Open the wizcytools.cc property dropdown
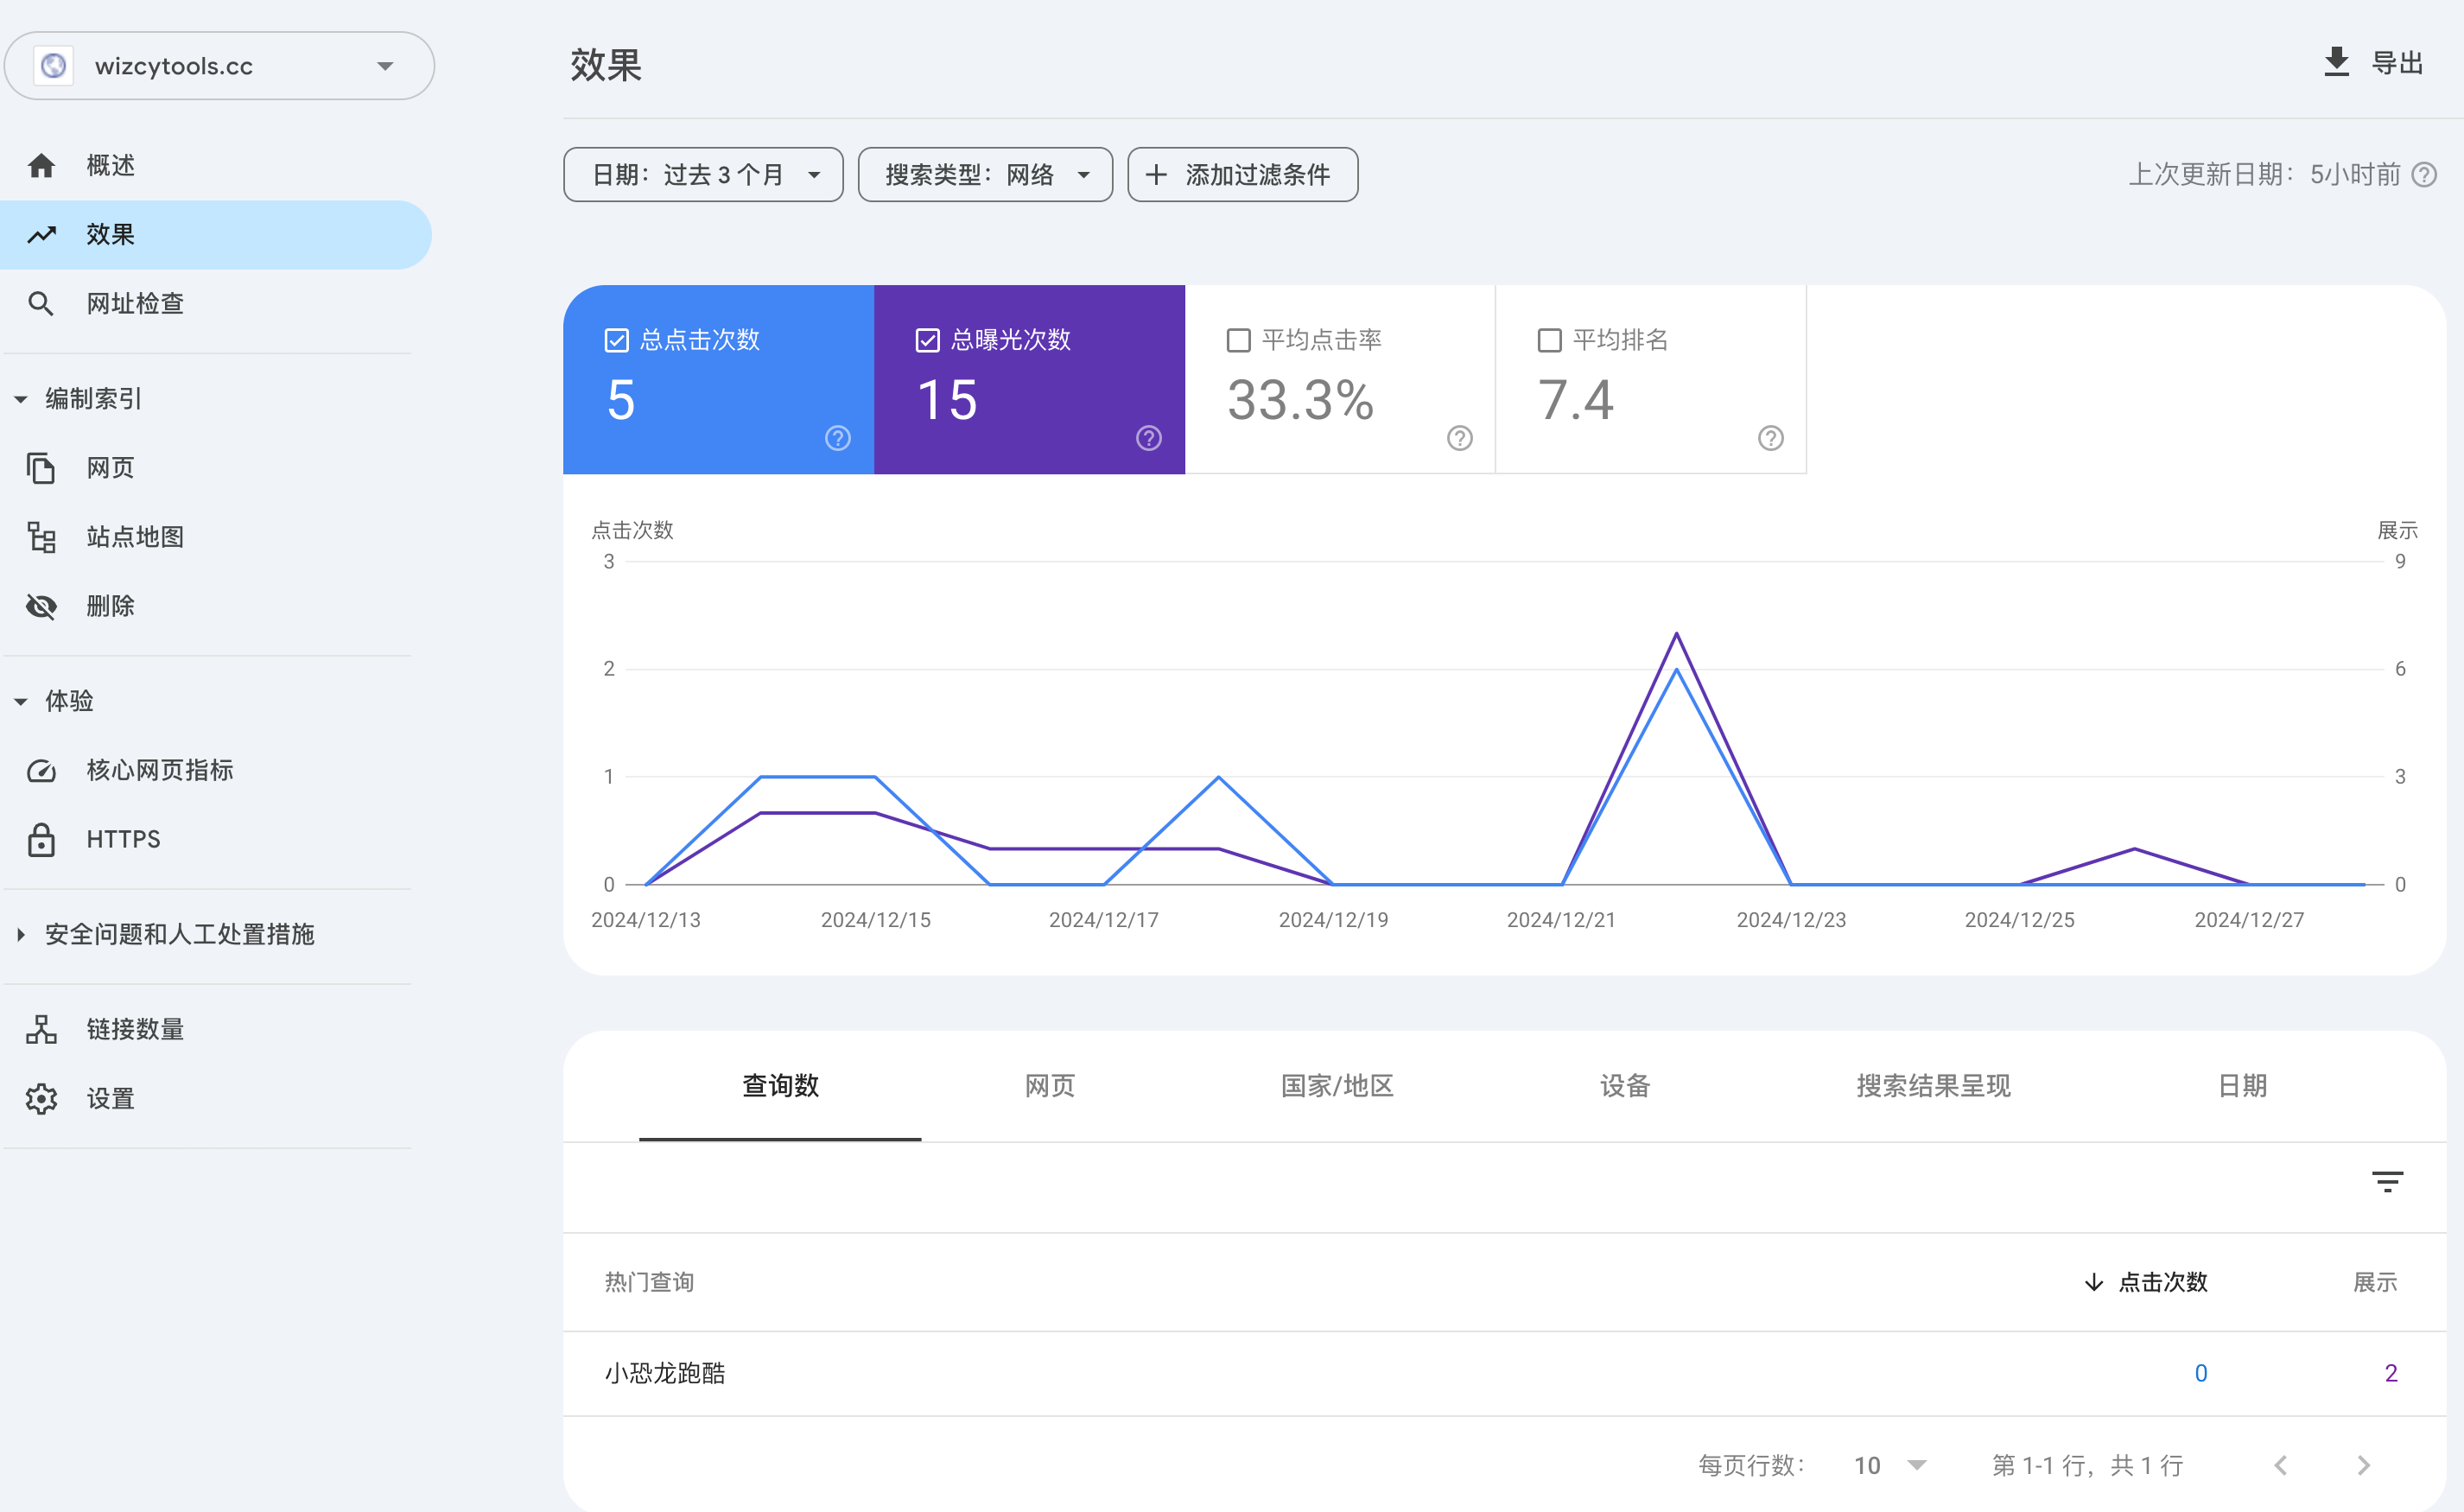Image resolution: width=2464 pixels, height=1512 pixels. [220, 66]
